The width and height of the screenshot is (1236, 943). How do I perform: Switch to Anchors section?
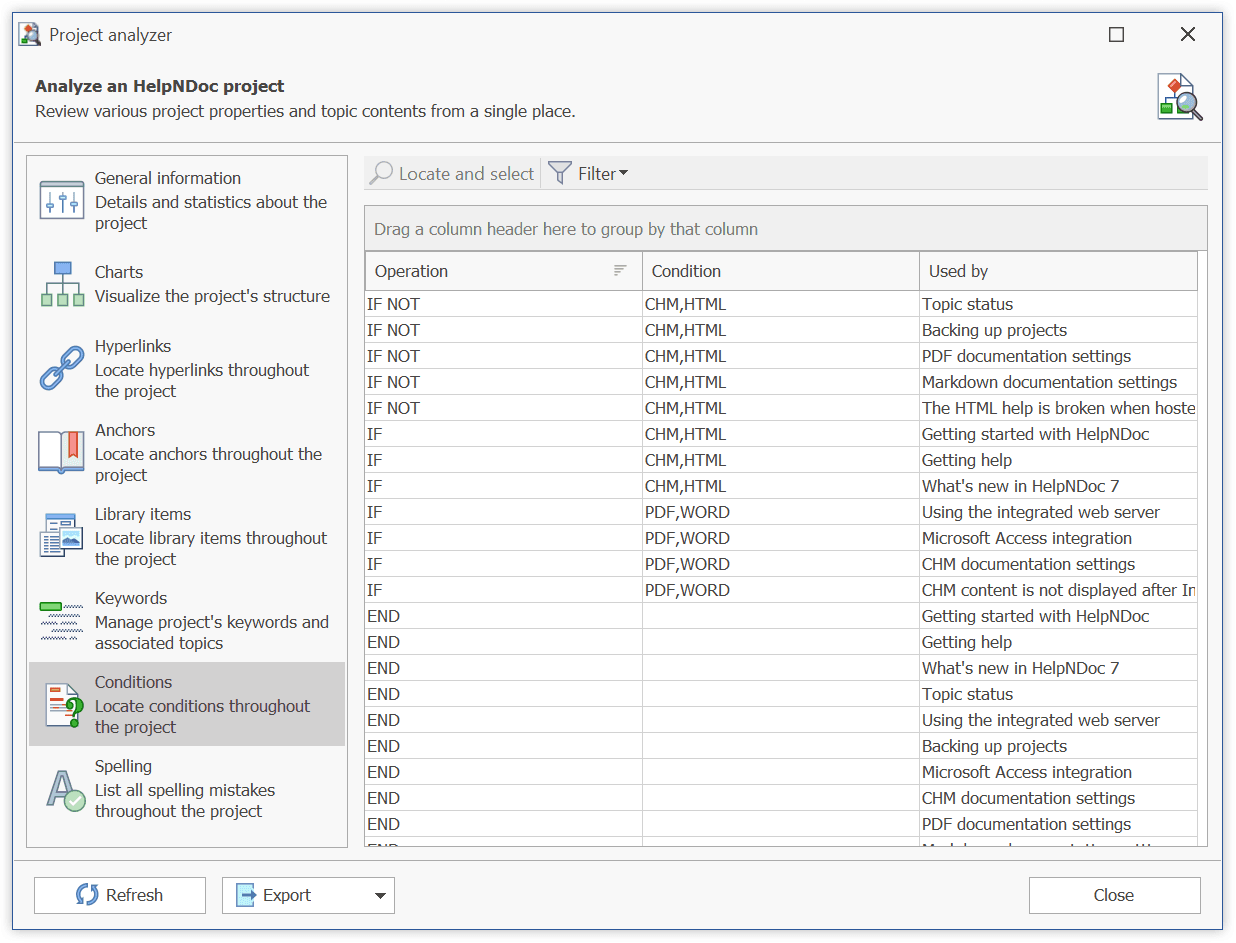click(187, 452)
